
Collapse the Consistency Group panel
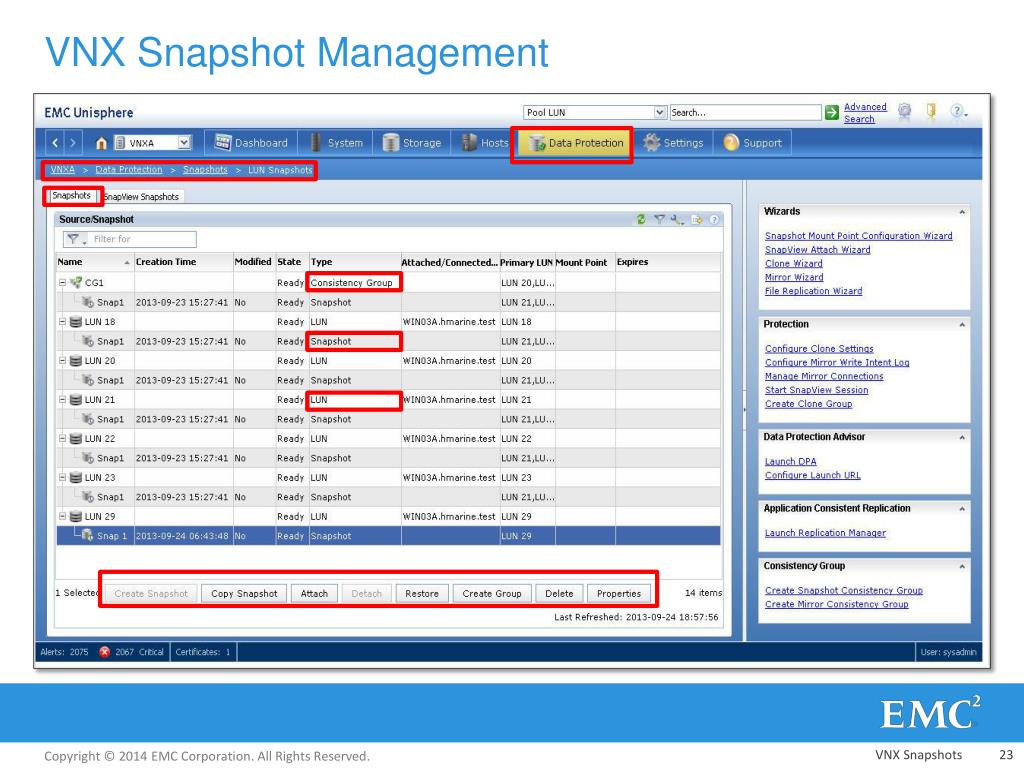pos(962,566)
